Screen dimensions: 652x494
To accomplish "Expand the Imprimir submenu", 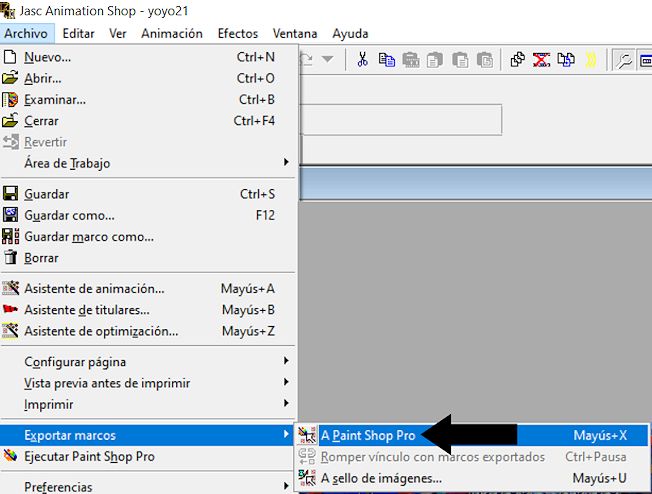I will (148, 404).
